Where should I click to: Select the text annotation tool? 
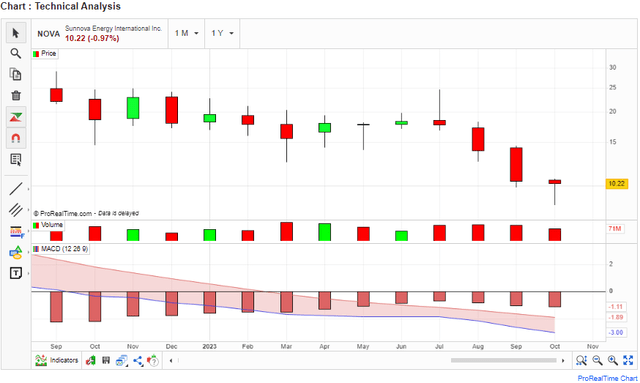[16, 273]
